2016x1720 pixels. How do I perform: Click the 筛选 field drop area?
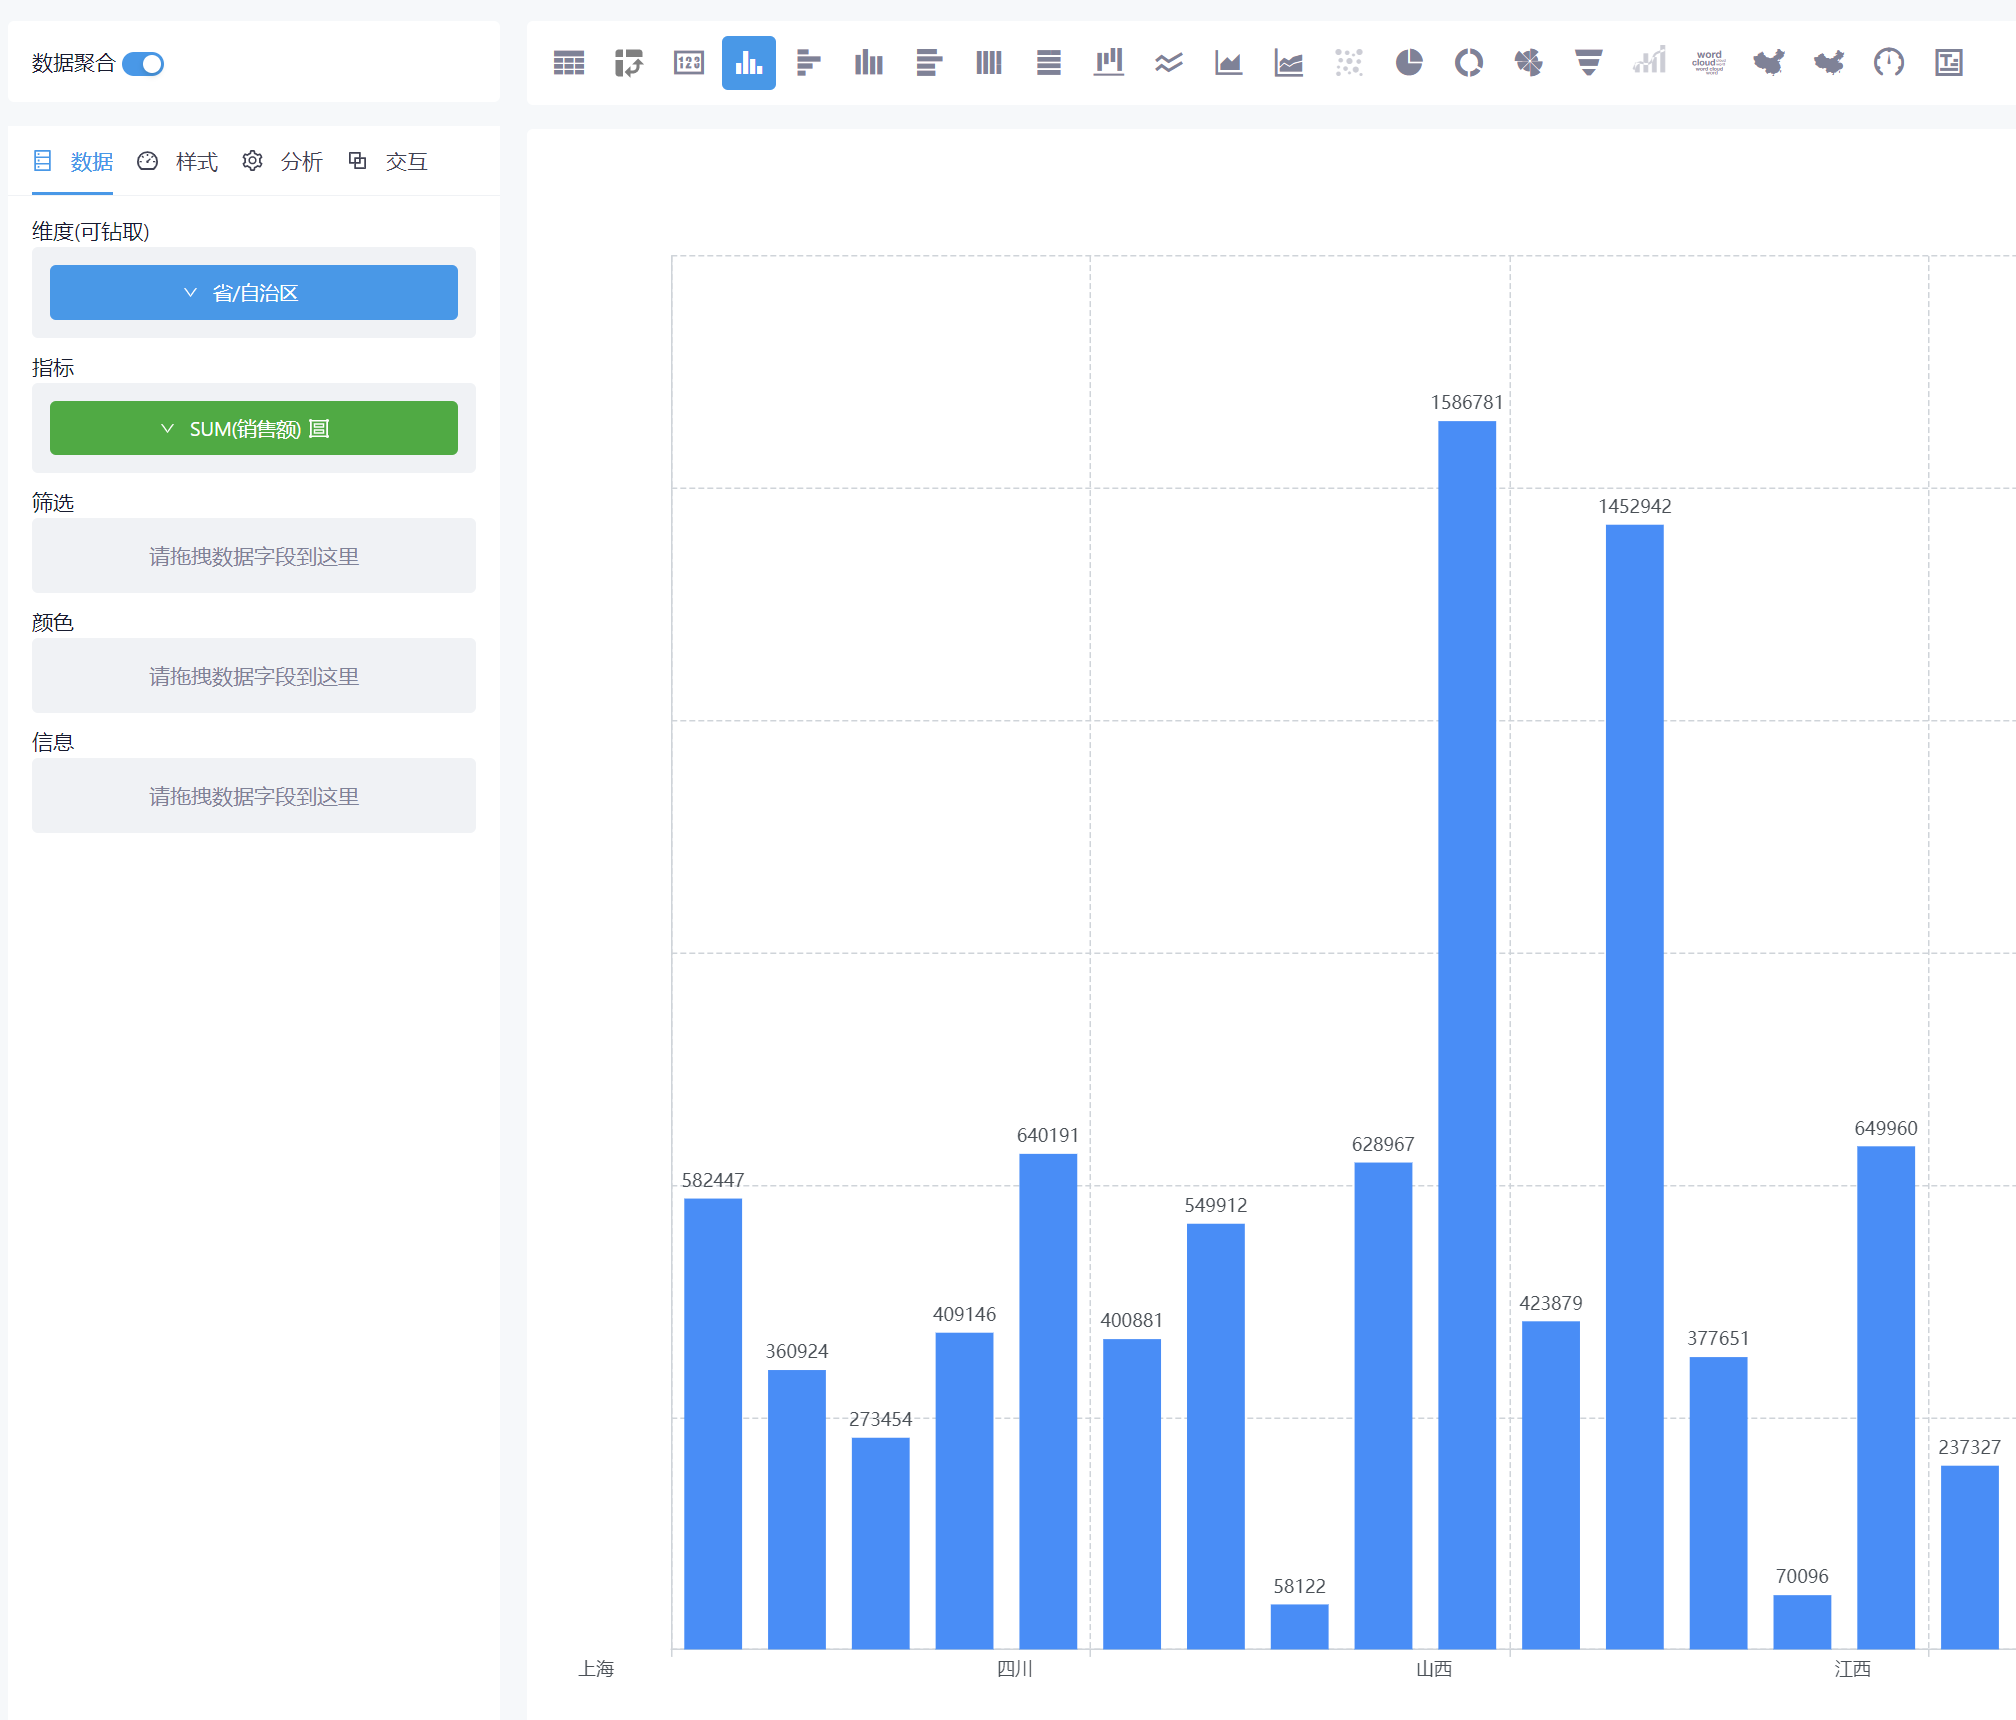pyautogui.click(x=254, y=556)
